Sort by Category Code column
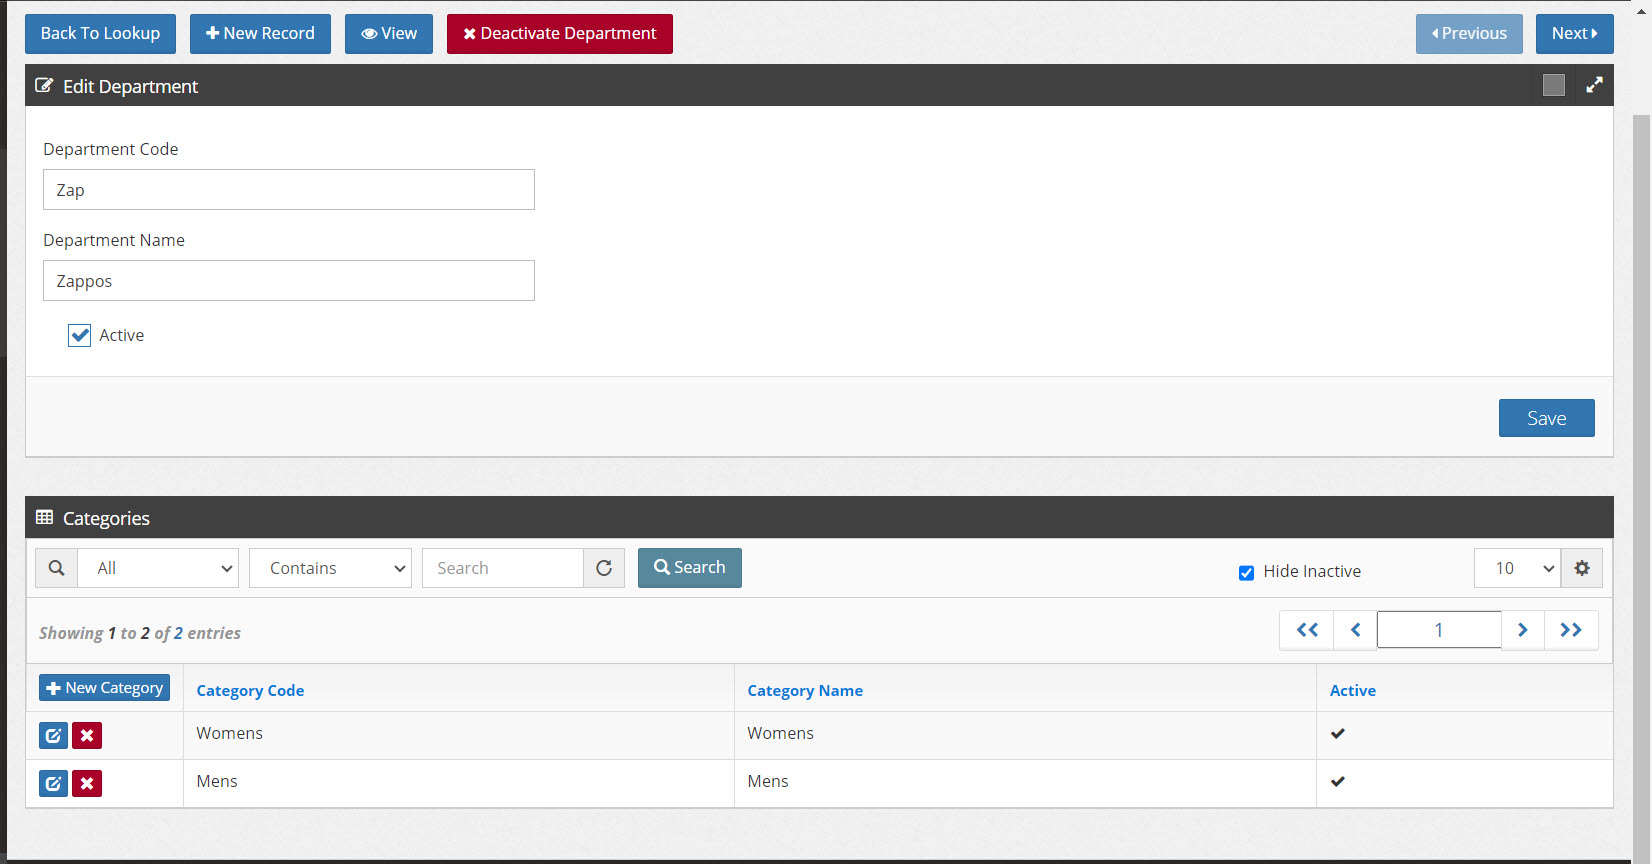The image size is (1652, 864). tap(250, 690)
